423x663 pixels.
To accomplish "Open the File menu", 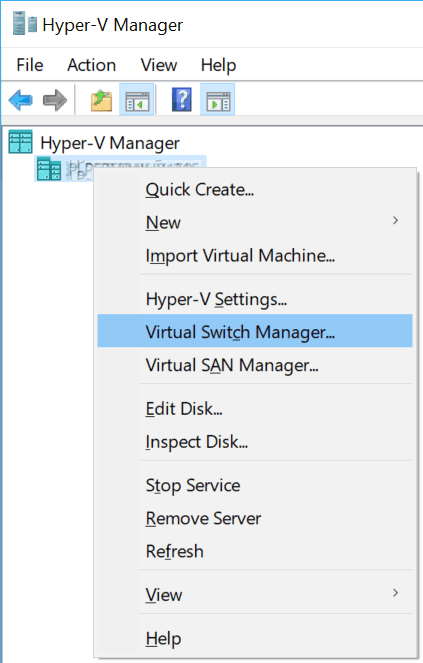I will (x=30, y=65).
